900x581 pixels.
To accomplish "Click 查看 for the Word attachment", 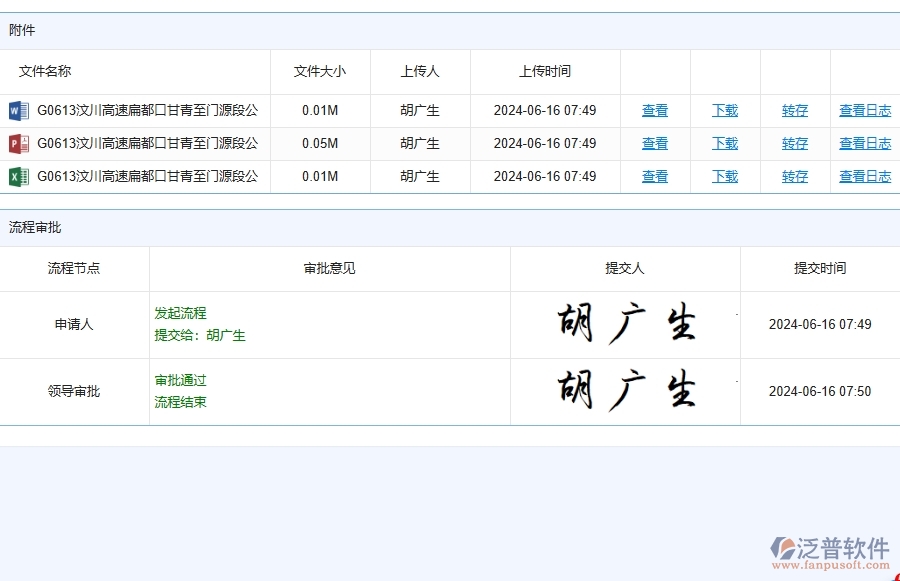I will [x=654, y=110].
